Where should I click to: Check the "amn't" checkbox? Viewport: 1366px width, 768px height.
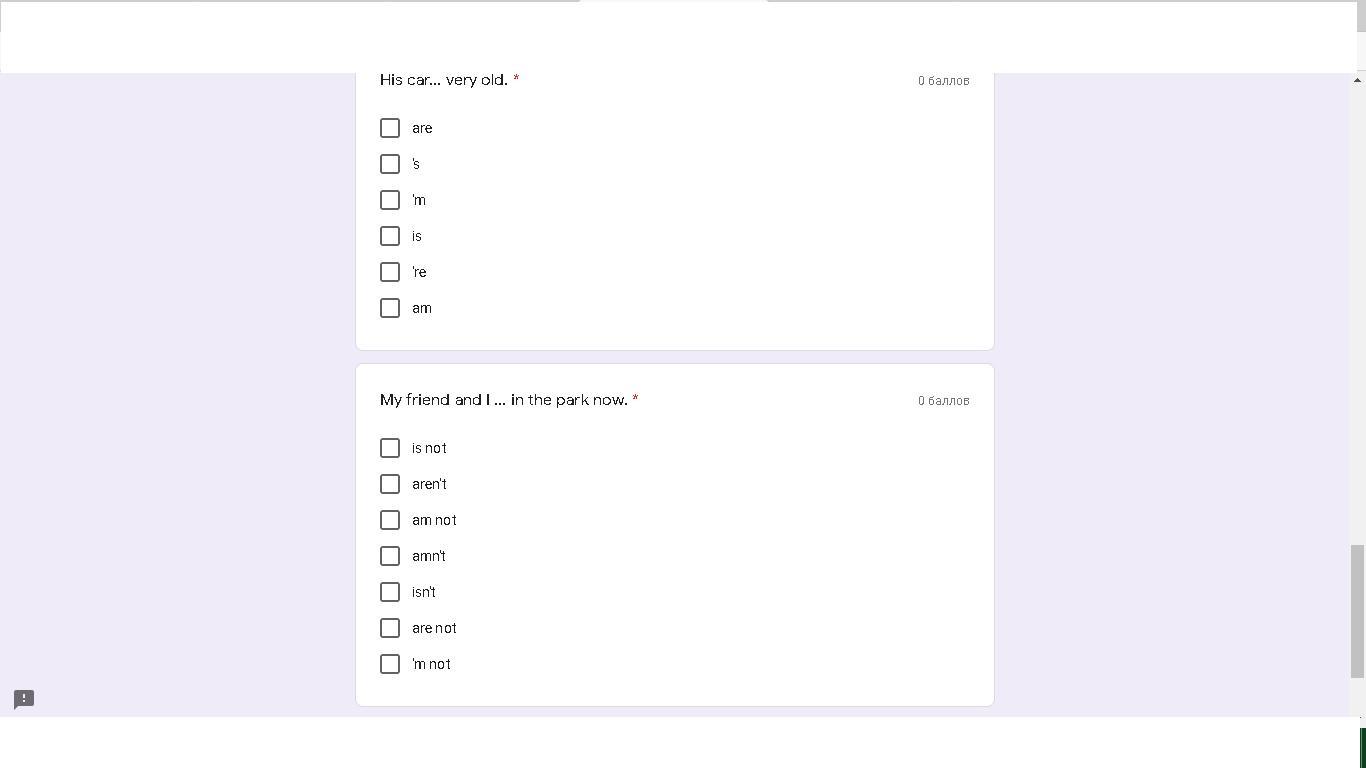pos(390,556)
